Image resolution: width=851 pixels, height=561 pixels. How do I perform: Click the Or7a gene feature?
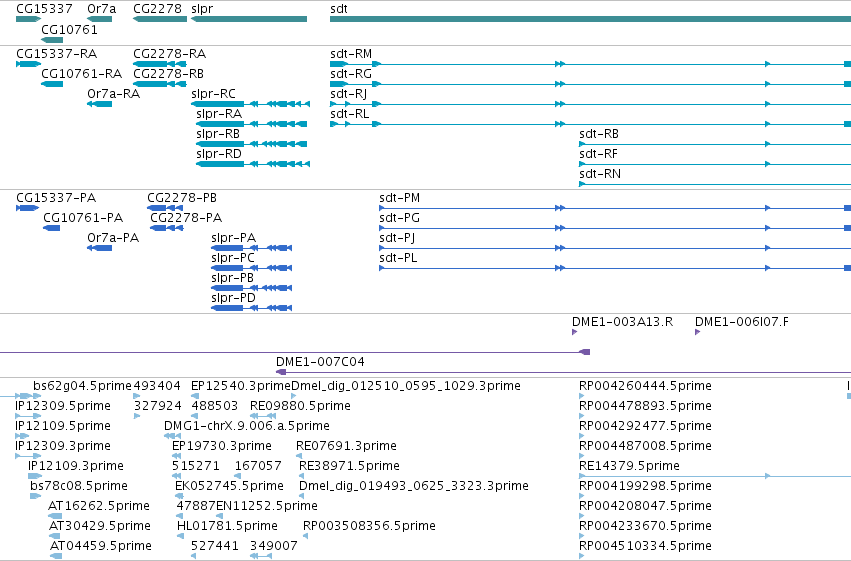click(x=99, y=19)
